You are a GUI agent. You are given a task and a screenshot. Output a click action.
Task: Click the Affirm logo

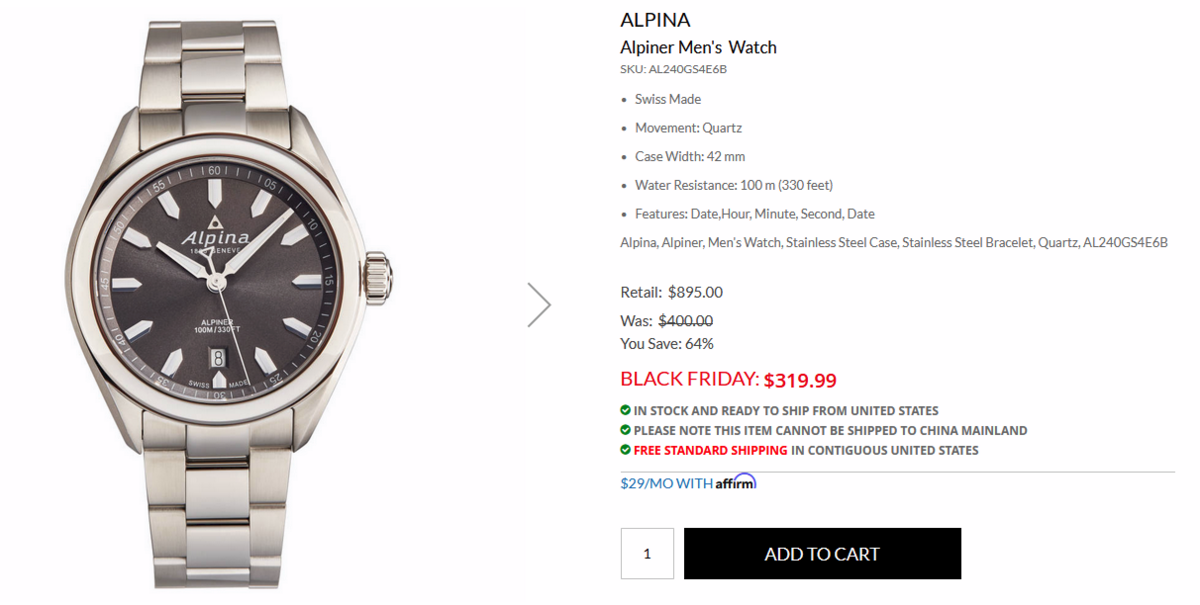click(735, 483)
